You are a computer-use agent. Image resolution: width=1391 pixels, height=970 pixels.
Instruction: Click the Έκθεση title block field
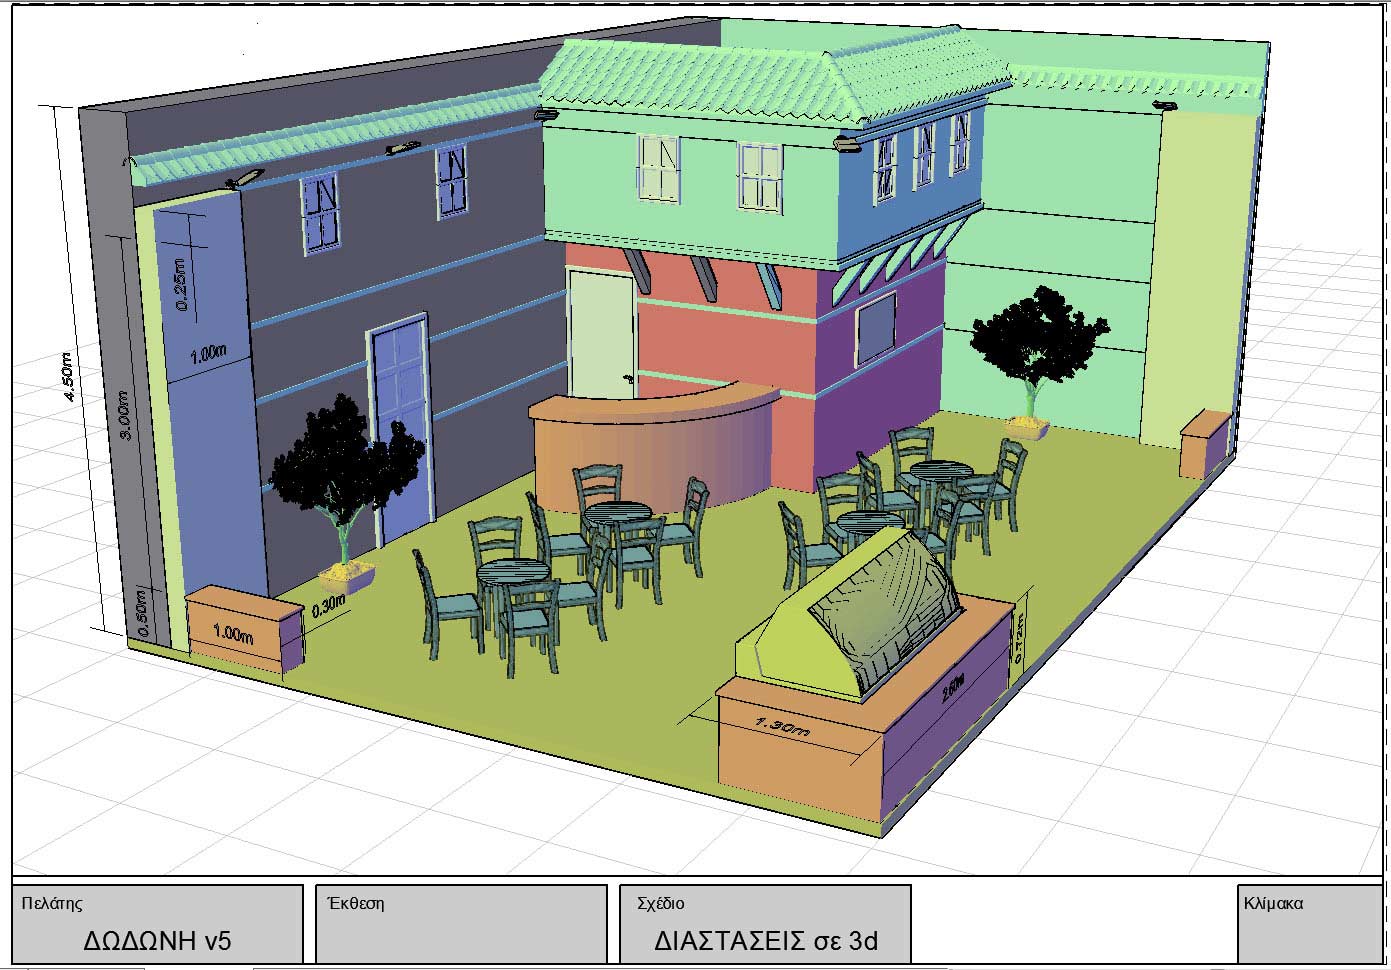(x=461, y=924)
